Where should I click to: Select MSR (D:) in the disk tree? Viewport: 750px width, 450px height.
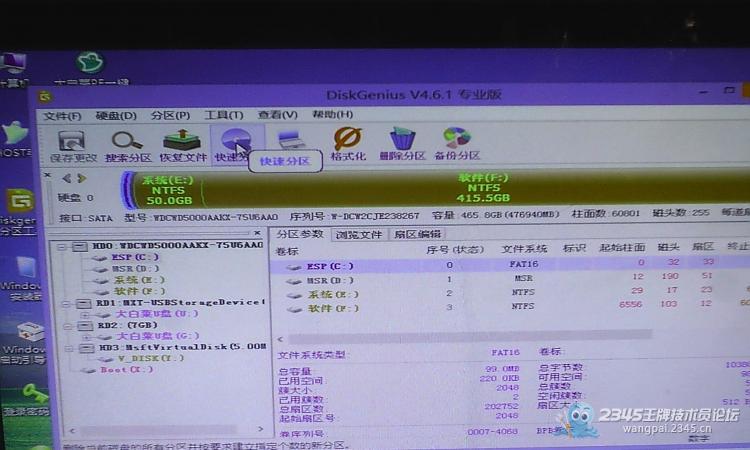point(135,269)
